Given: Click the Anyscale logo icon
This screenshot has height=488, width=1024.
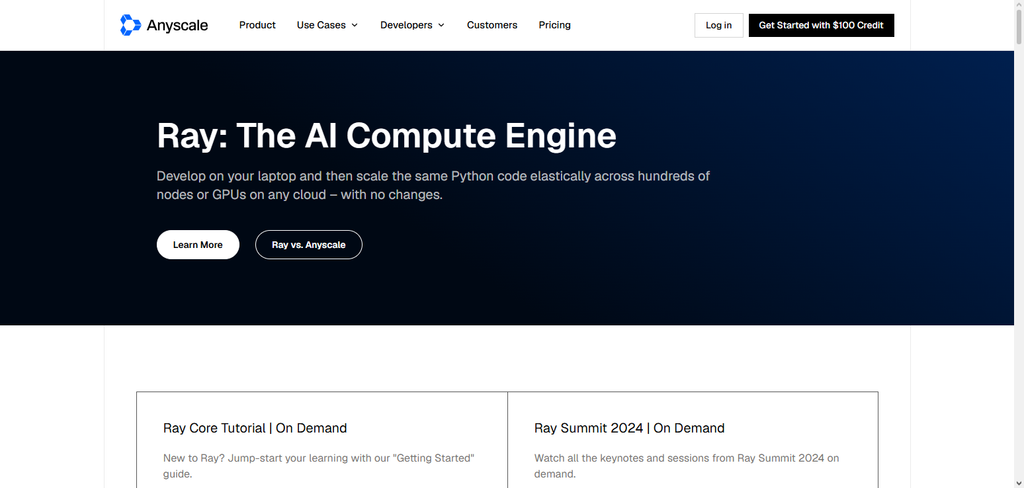Looking at the screenshot, I should 130,25.
